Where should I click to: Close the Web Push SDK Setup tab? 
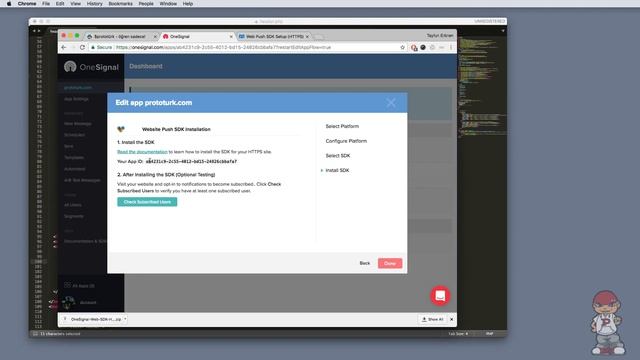(307, 36)
